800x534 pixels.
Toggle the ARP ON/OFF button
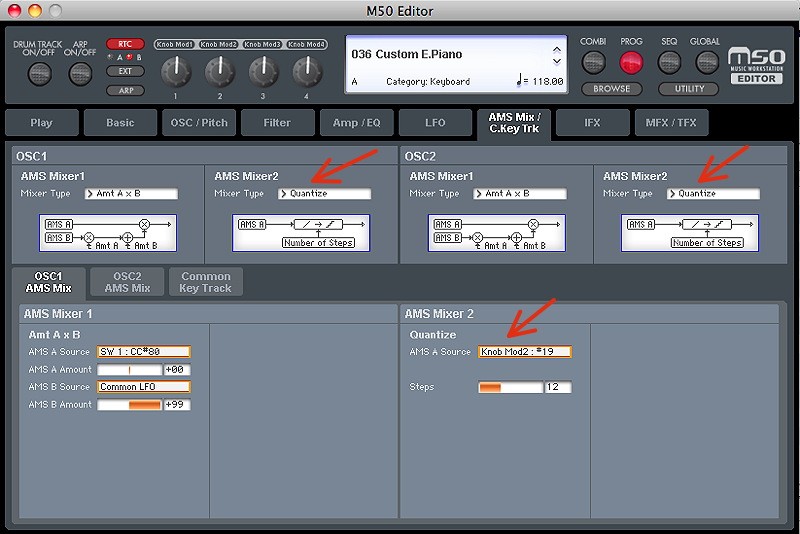coord(80,74)
